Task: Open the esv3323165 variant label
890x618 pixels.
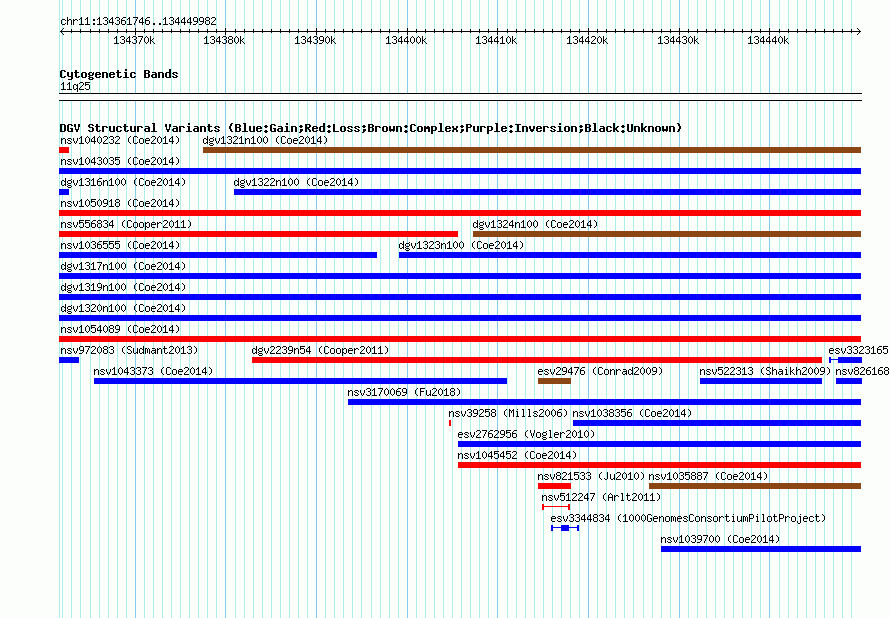Action: tap(858, 350)
